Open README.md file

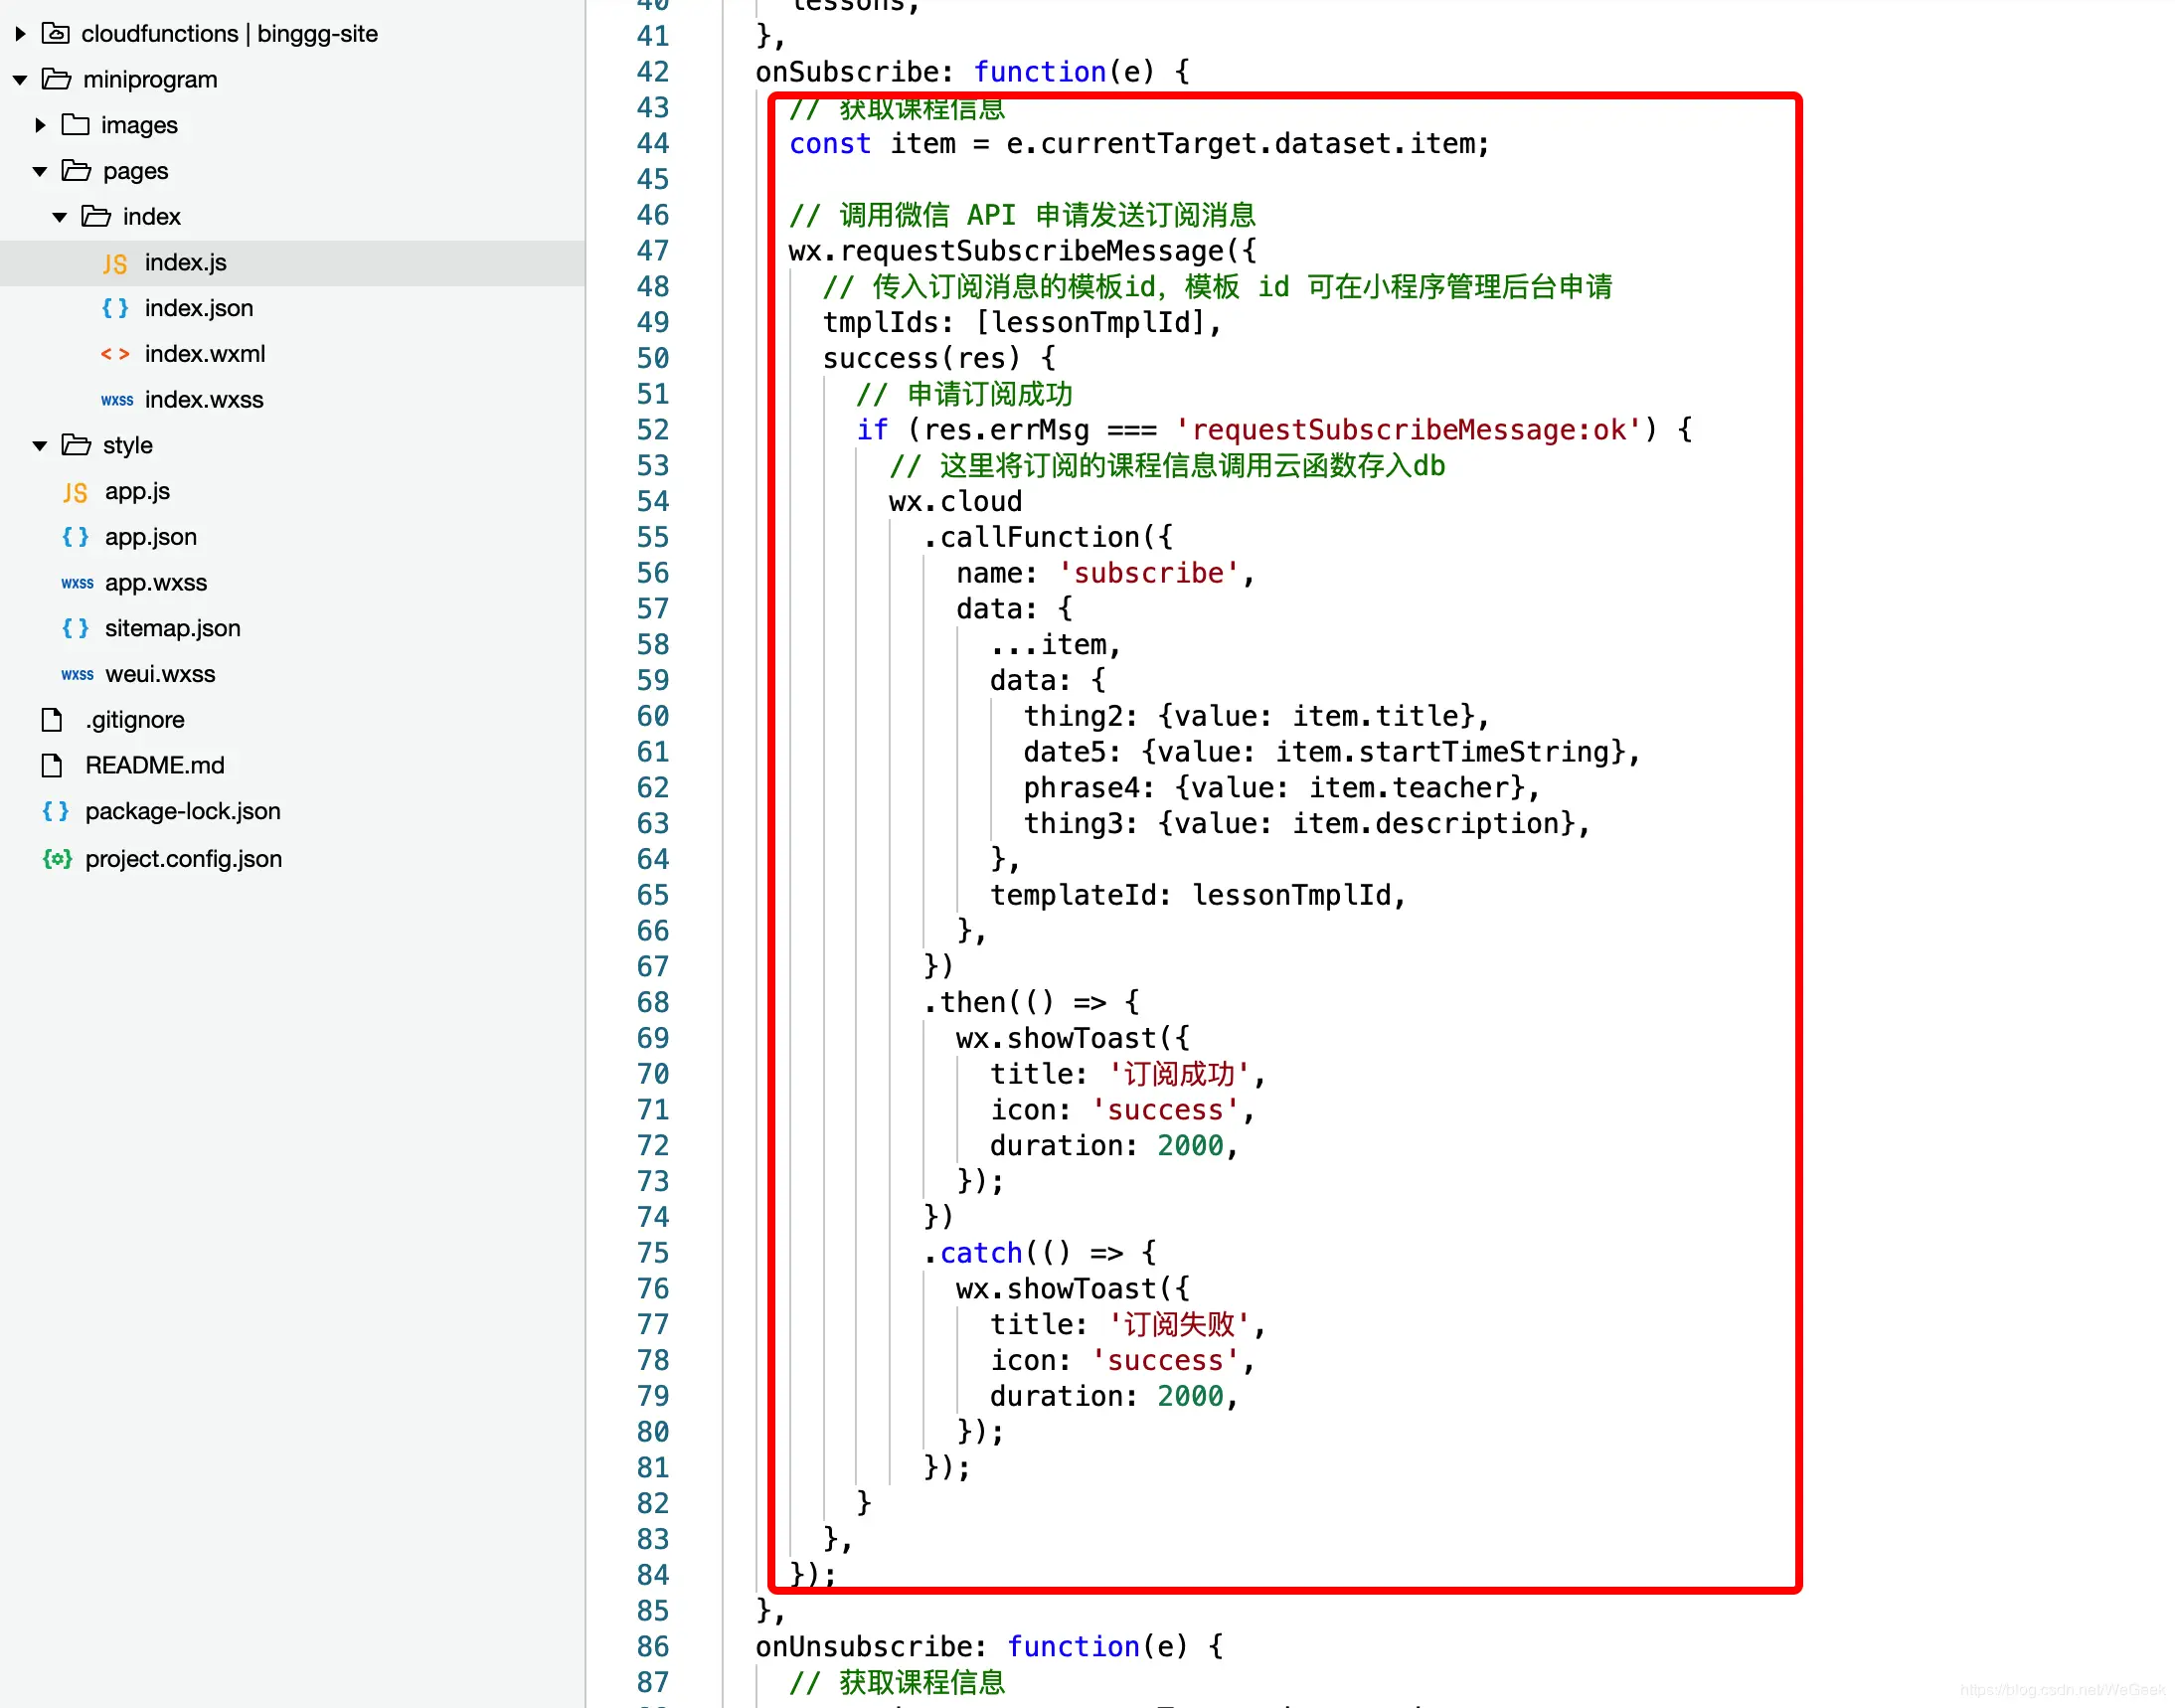[x=154, y=766]
